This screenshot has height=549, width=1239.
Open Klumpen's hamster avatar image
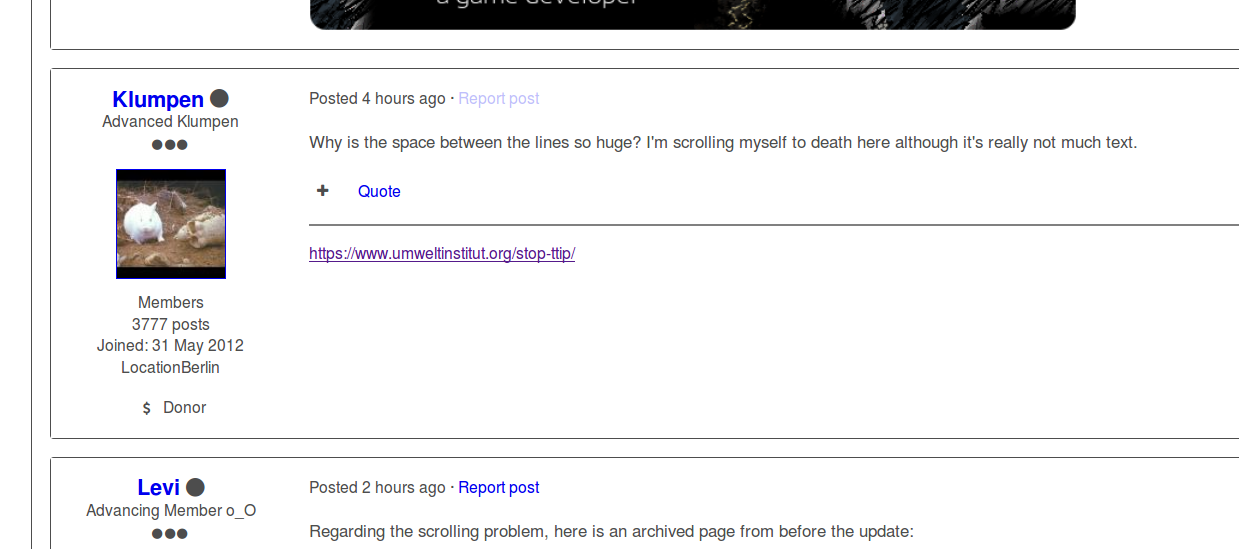coord(171,224)
